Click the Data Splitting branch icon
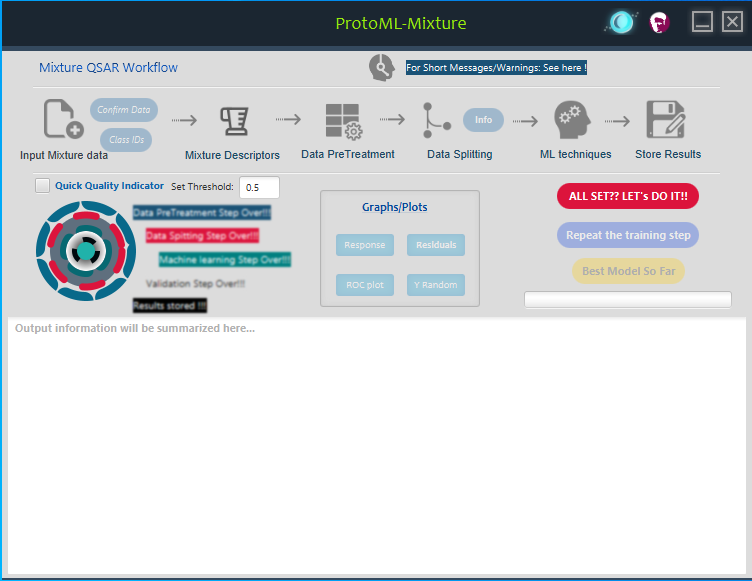The height and width of the screenshot is (581, 752). point(436,120)
